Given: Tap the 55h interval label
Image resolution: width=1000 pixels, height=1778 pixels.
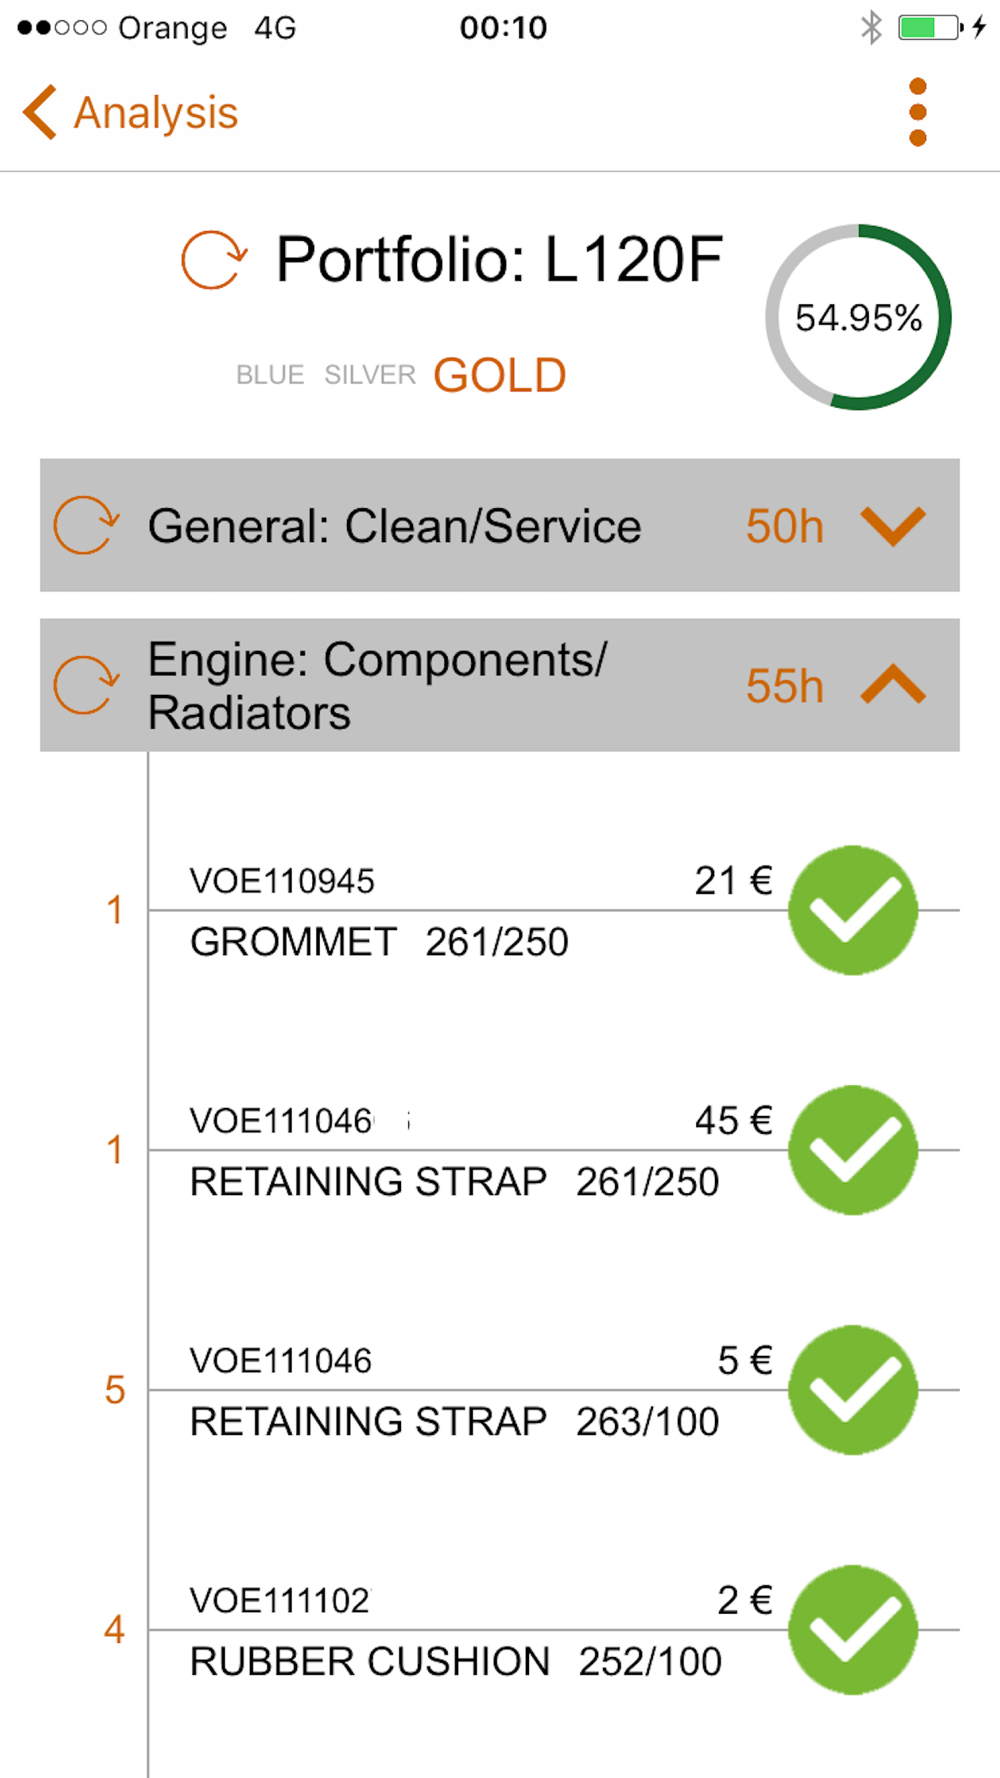Looking at the screenshot, I should click(785, 686).
